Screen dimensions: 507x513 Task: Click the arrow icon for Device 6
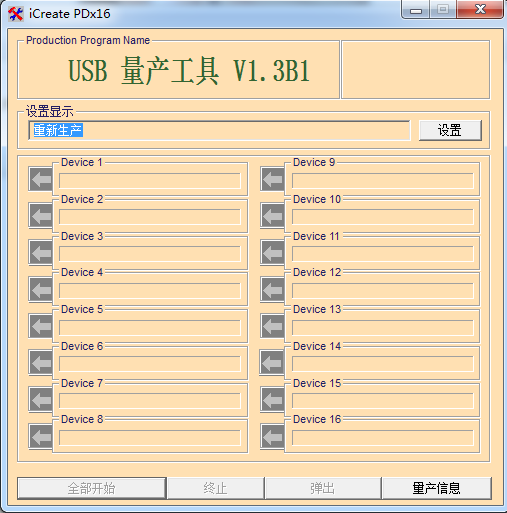41,362
